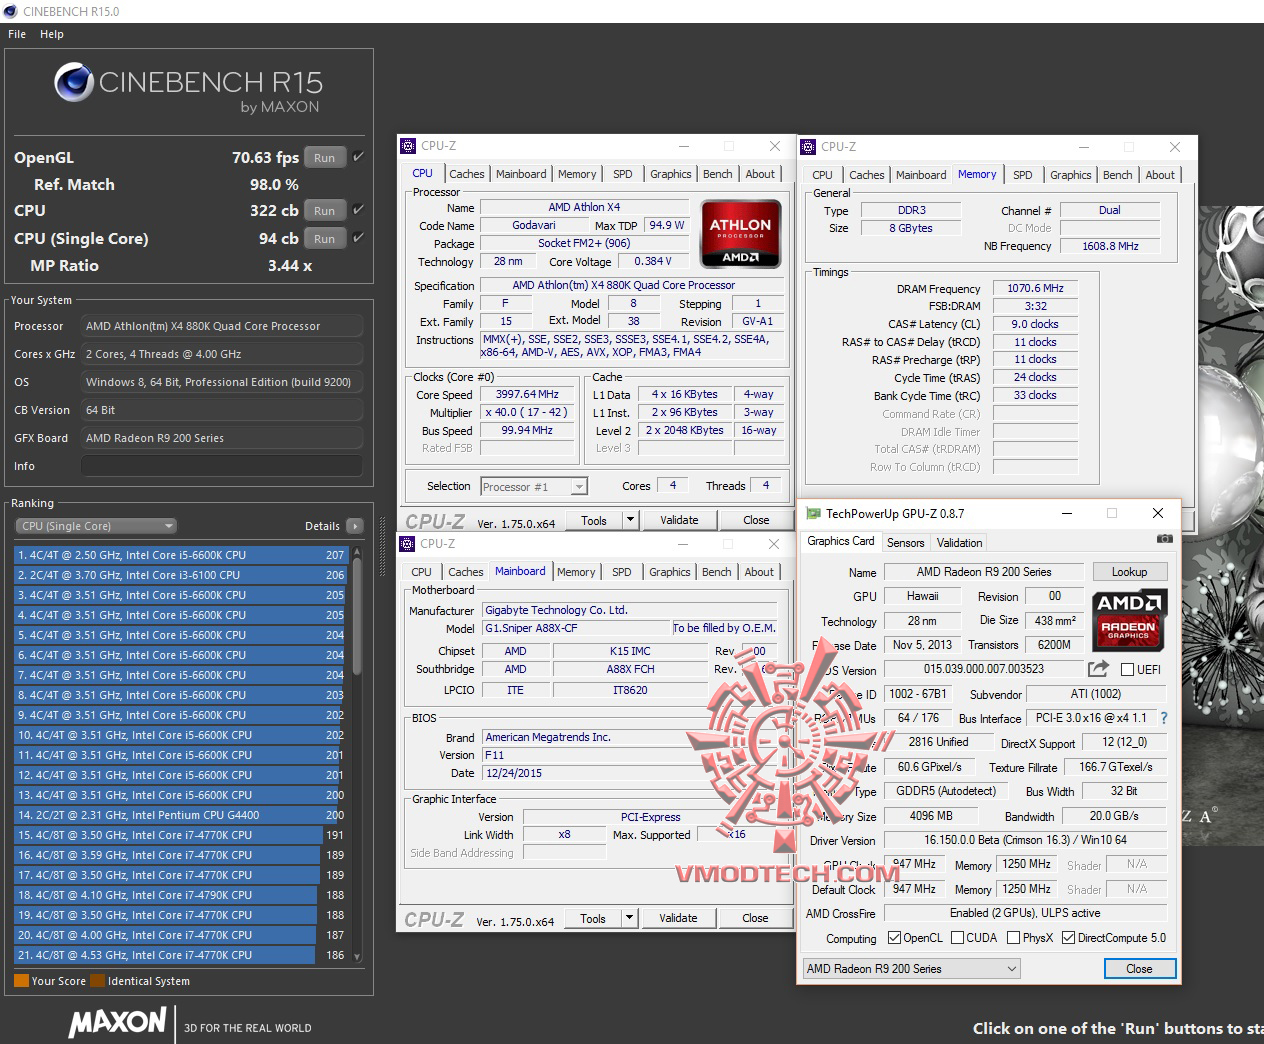This screenshot has width=1264, height=1044.
Task: Open Tools dropdown arrow in CPU-Z Mainboard window
Action: click(629, 918)
